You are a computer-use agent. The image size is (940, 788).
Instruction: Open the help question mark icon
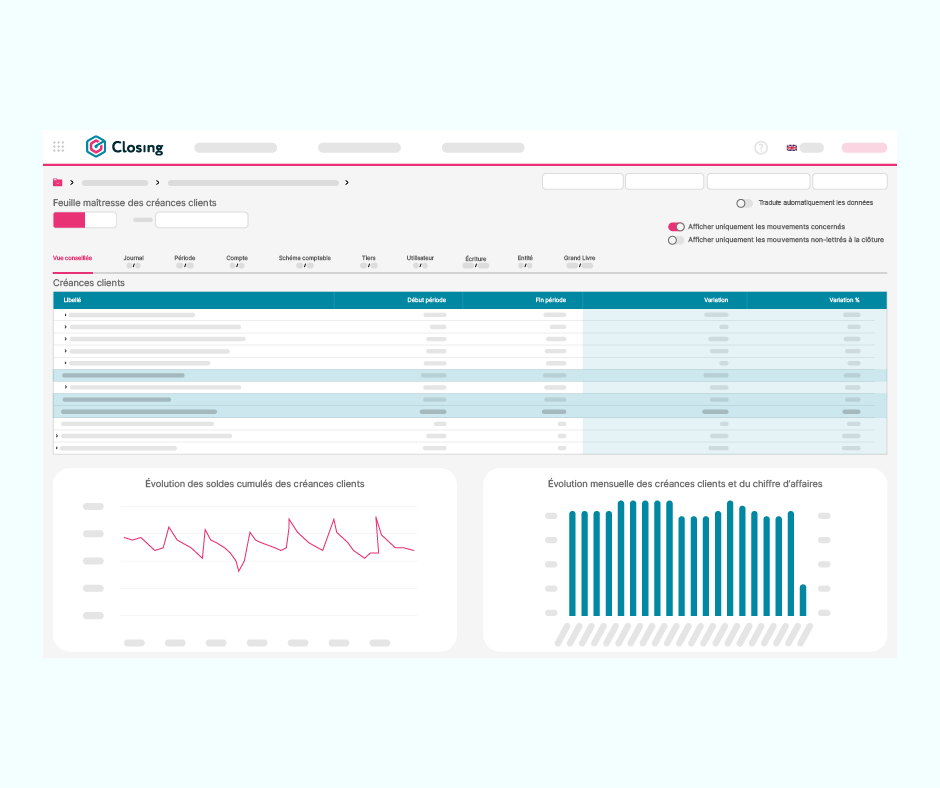click(x=761, y=148)
